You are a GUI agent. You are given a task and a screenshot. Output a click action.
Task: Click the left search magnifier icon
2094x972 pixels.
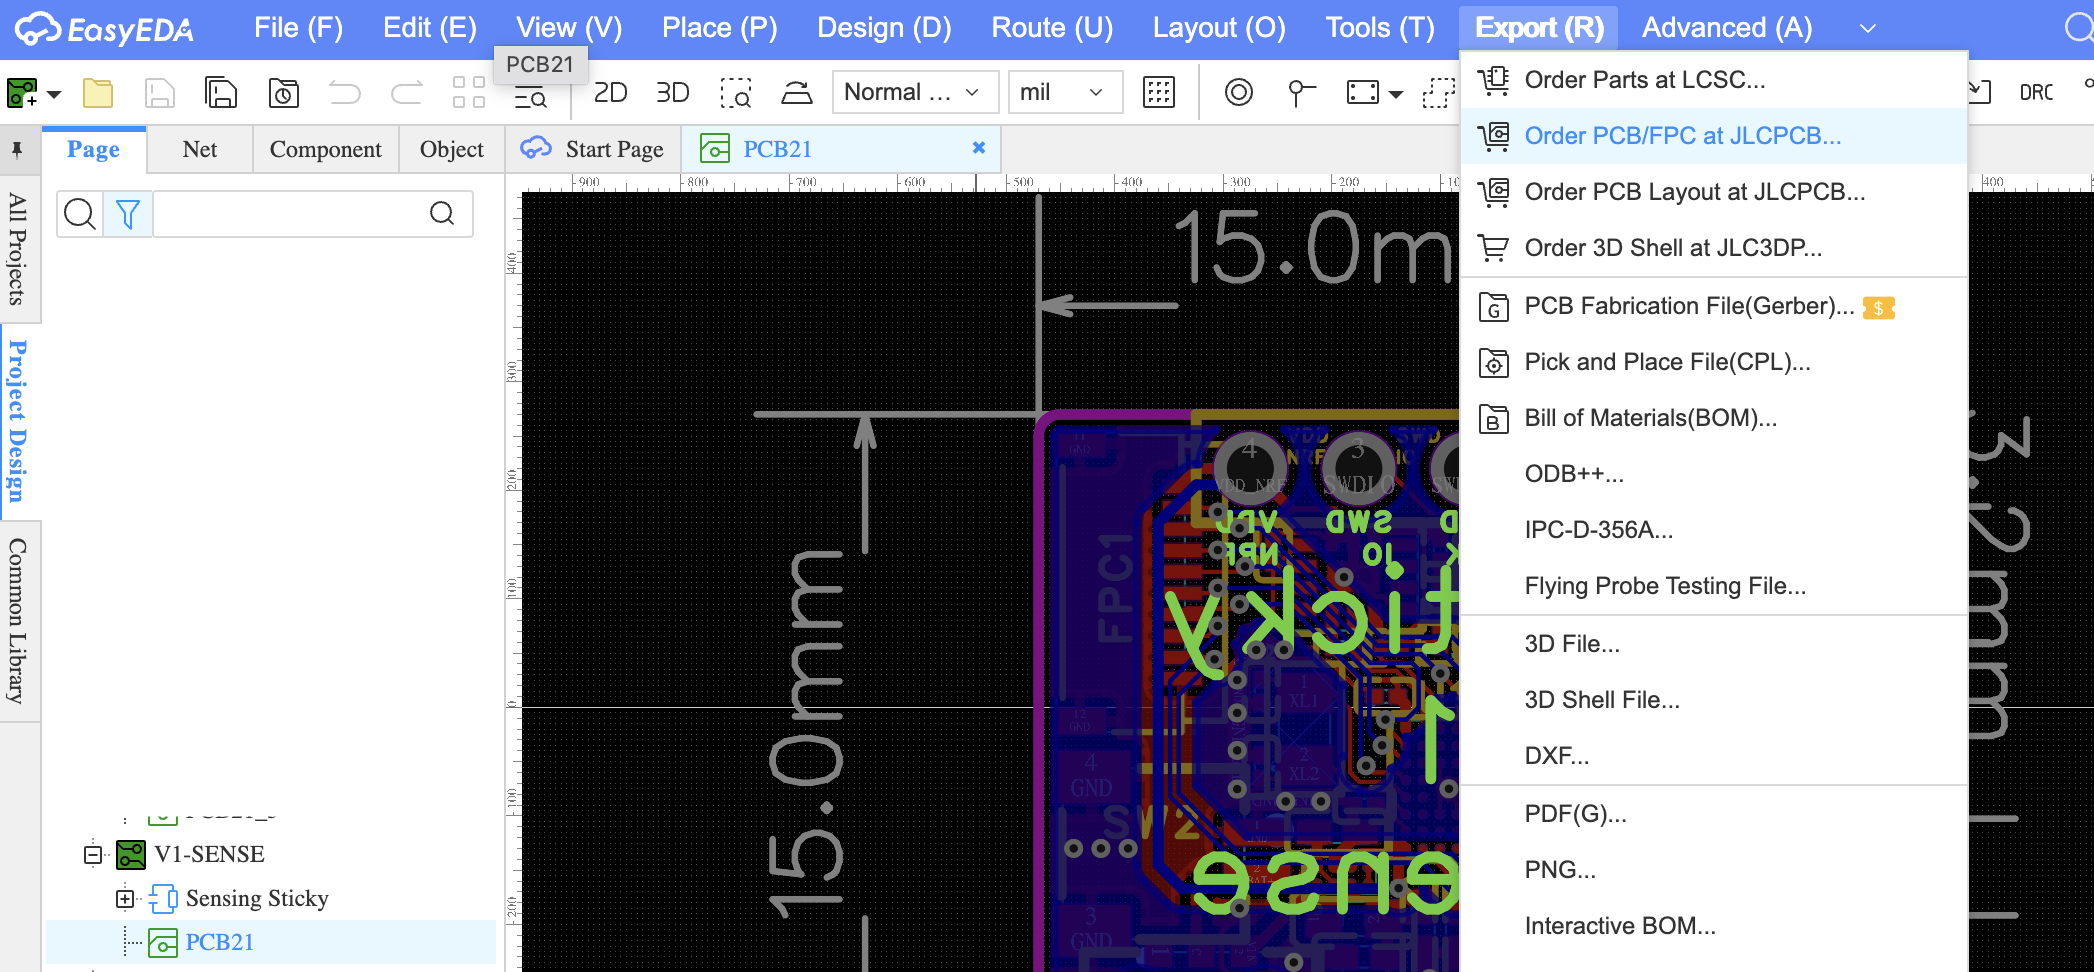[79, 214]
